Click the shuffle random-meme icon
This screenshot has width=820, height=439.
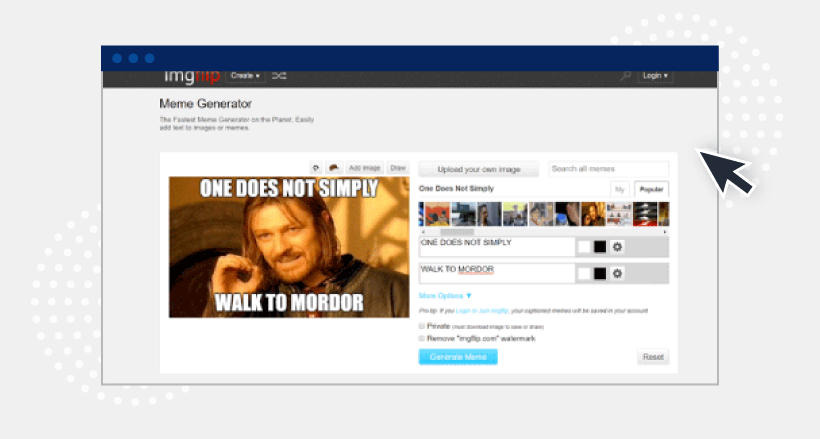279,76
